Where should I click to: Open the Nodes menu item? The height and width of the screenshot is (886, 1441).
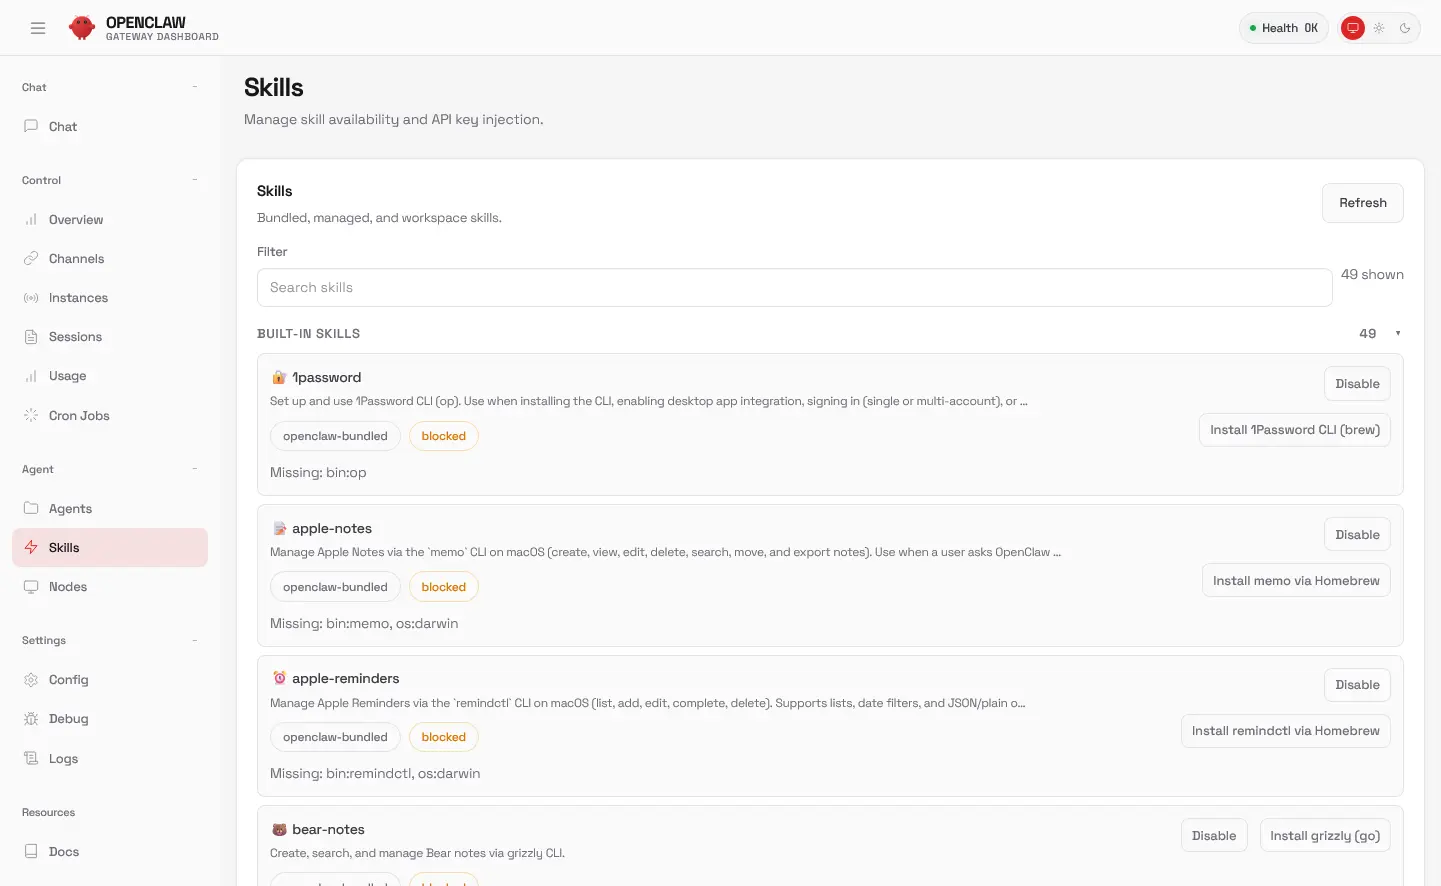coord(68,587)
